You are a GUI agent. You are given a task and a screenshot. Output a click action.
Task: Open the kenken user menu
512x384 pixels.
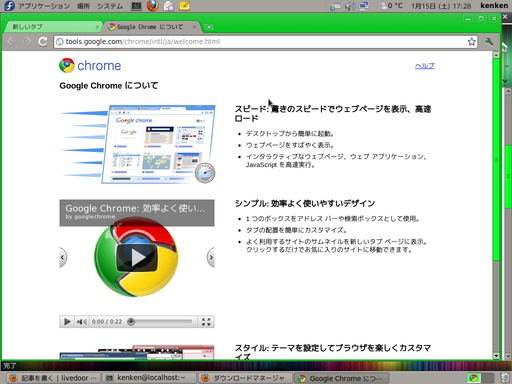pyautogui.click(x=494, y=6)
